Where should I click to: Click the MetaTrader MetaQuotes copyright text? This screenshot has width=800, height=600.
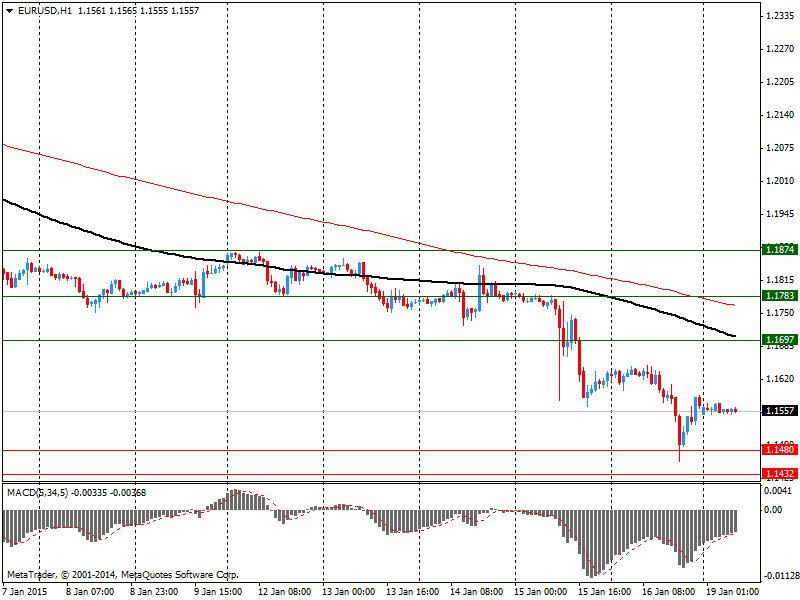coord(123,575)
